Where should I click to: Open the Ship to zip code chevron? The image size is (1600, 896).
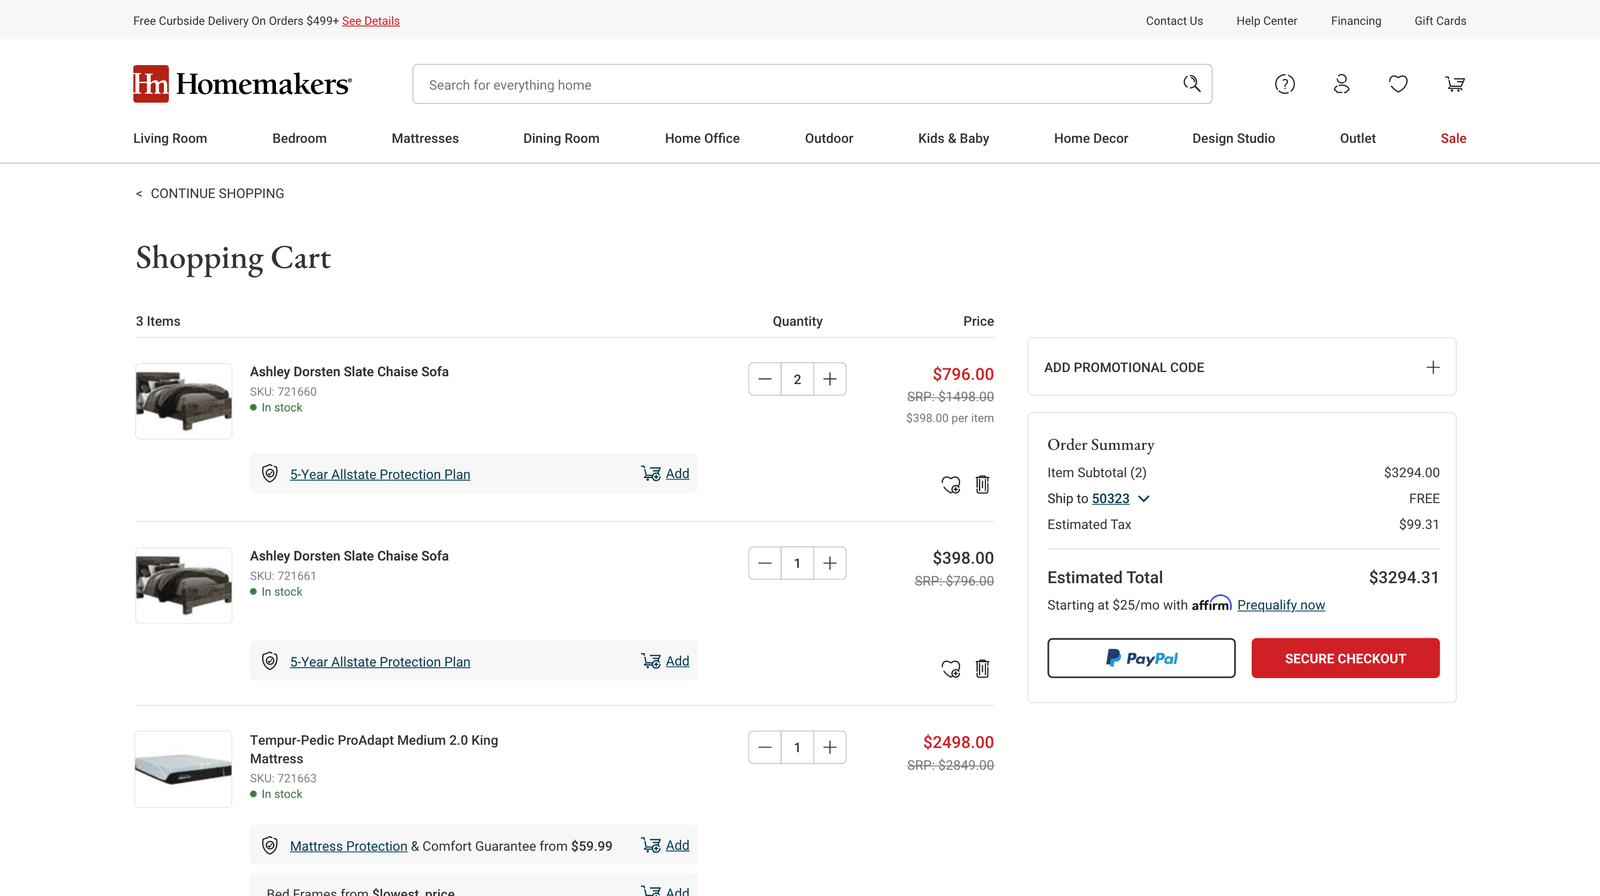coord(1144,498)
